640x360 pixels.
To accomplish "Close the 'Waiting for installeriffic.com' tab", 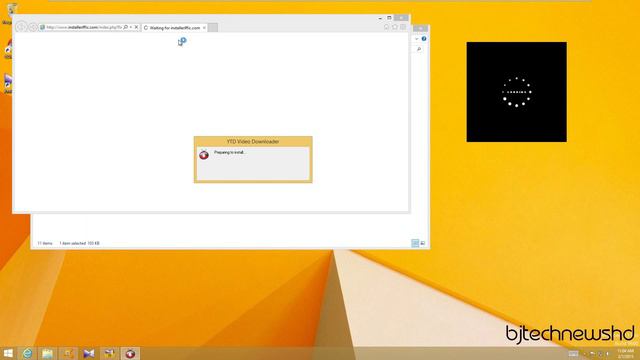I will point(204,28).
